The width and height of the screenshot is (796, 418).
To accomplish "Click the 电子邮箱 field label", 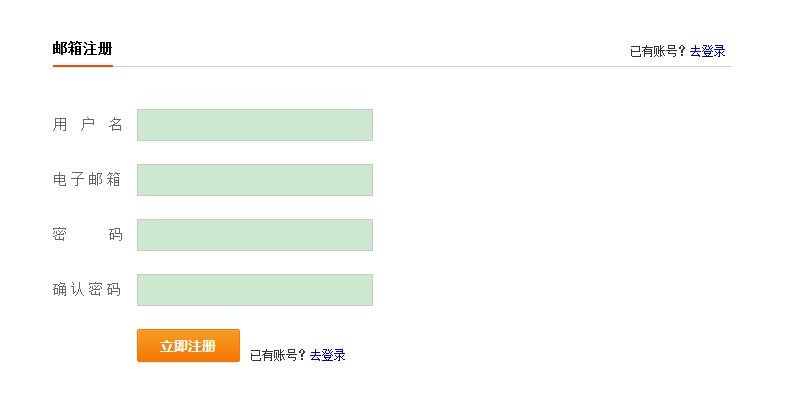I will point(87,180).
